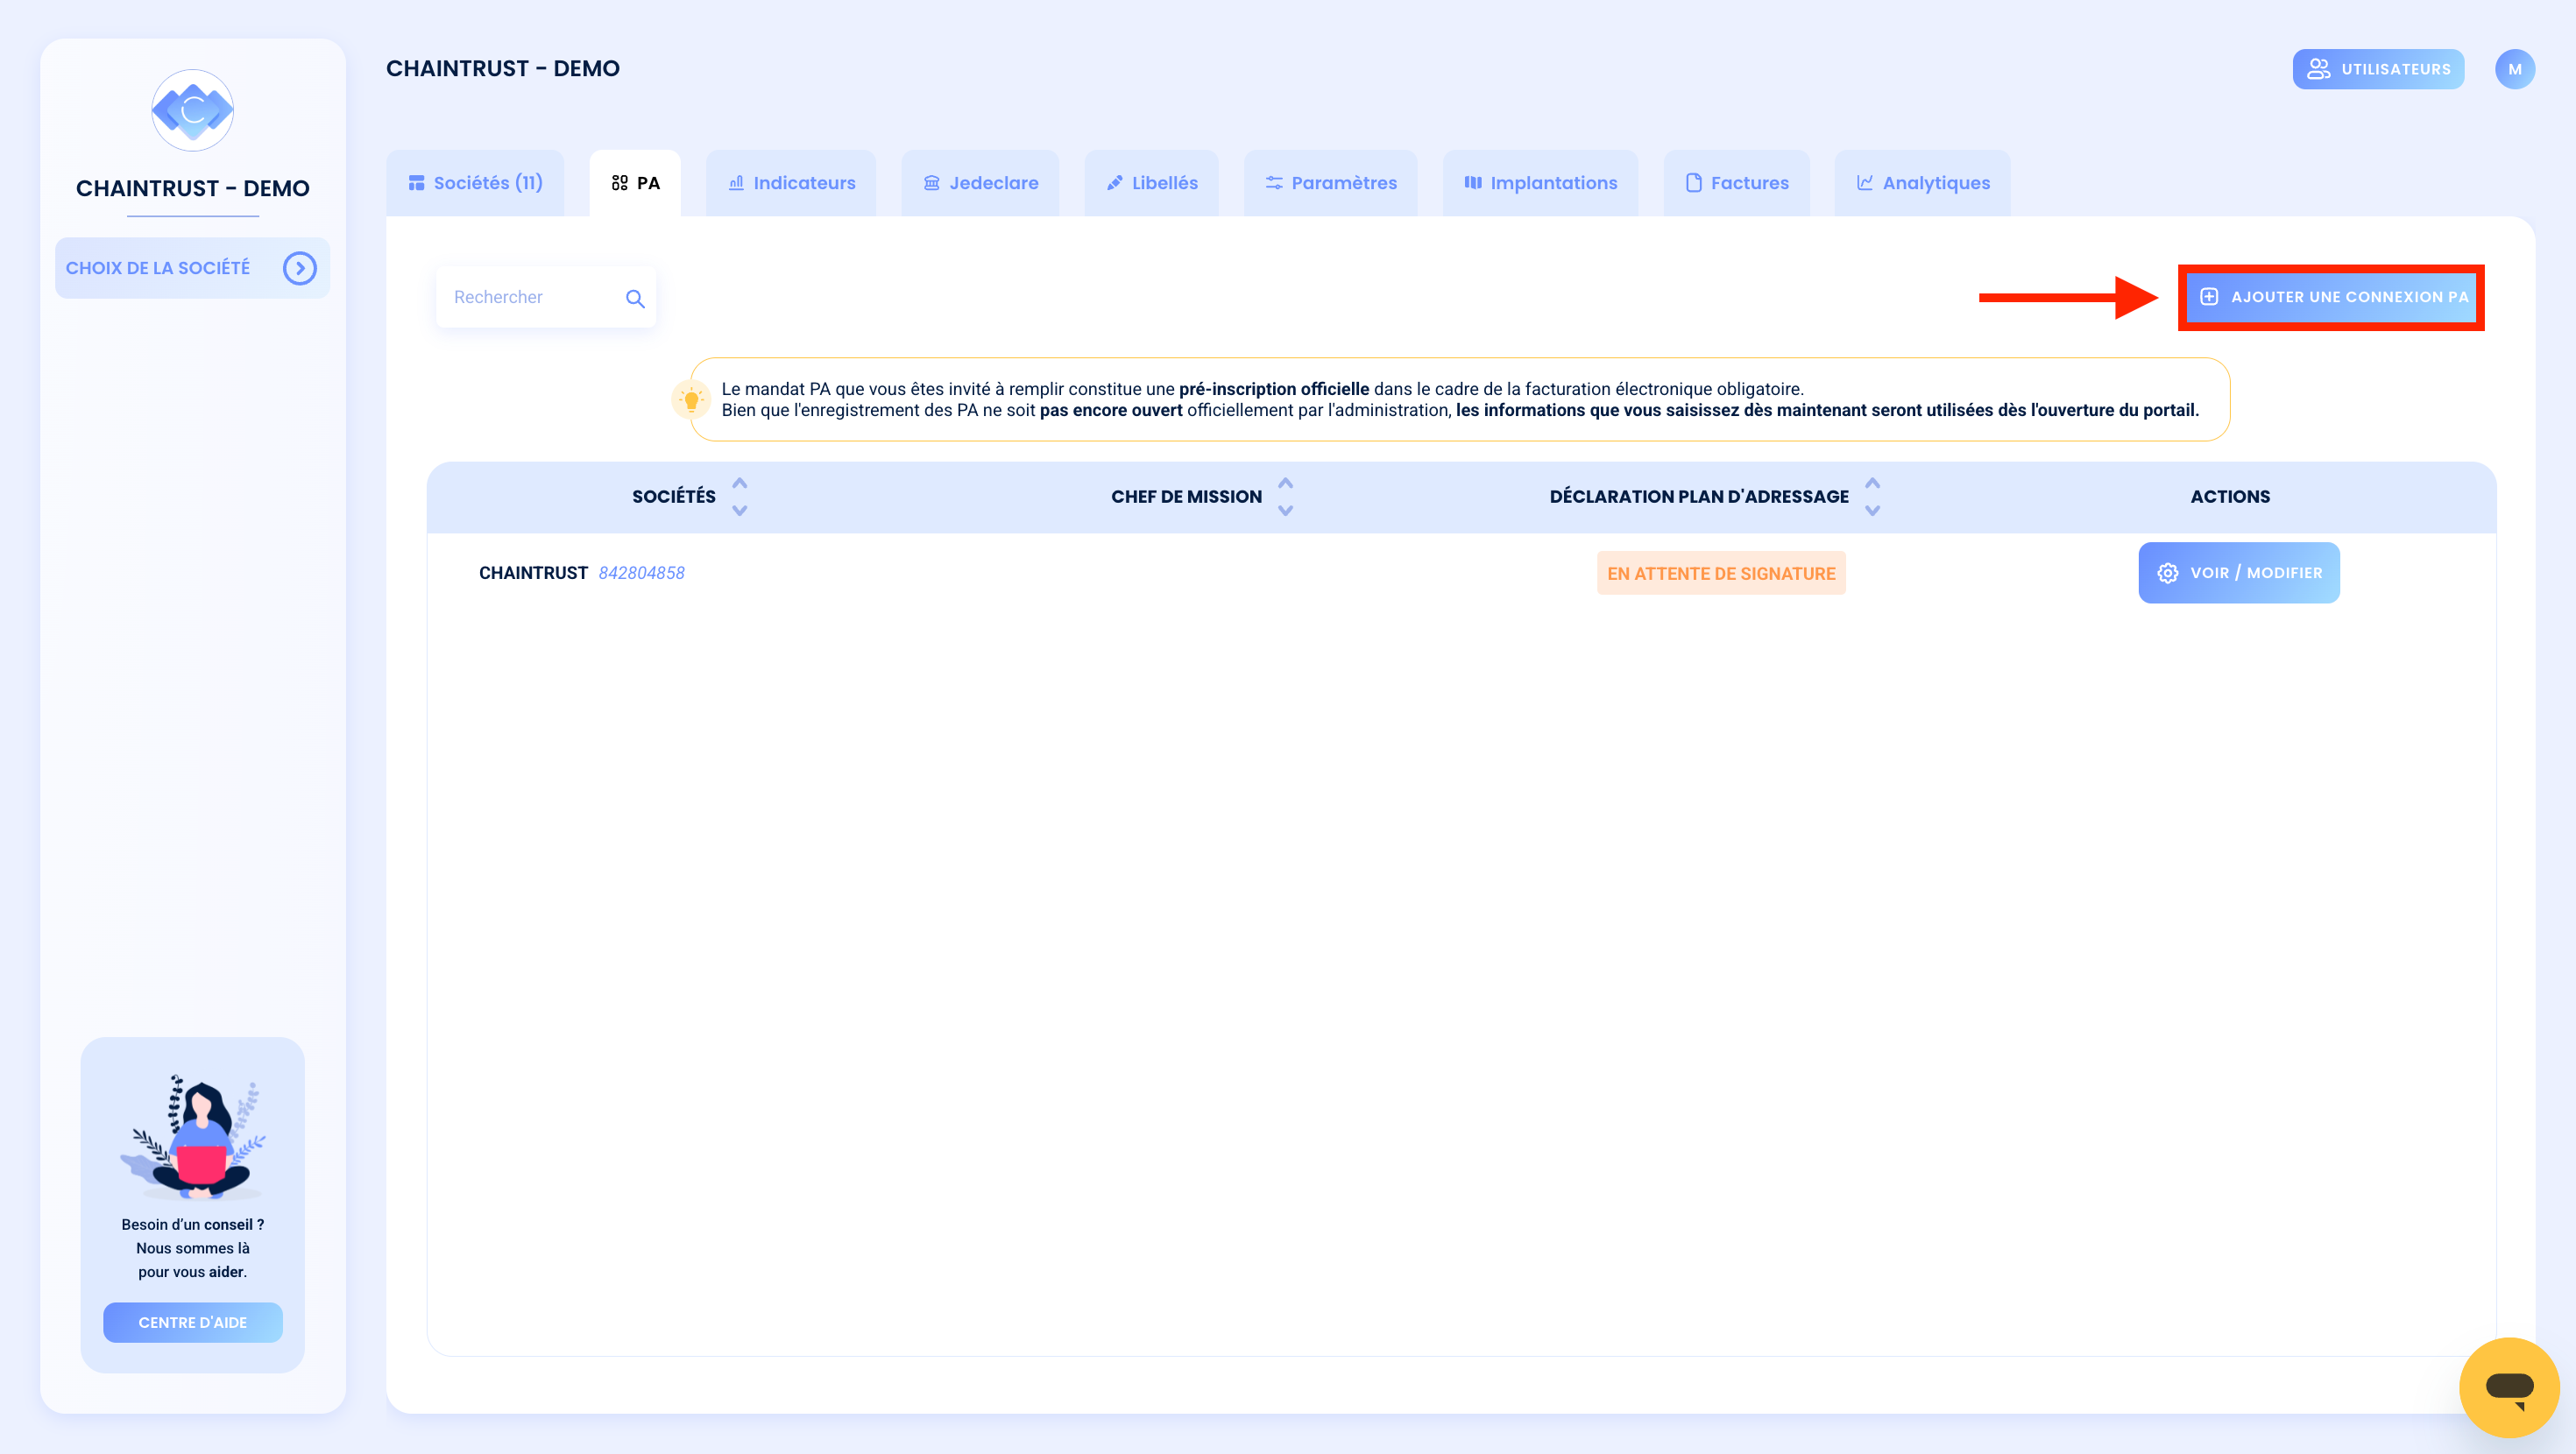Image resolution: width=2576 pixels, height=1454 pixels.
Task: Open the Libellés tab
Action: (1151, 183)
